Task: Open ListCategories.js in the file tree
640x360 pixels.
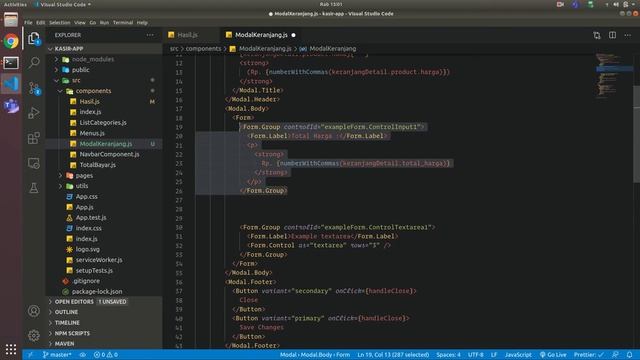Action: click(x=103, y=122)
